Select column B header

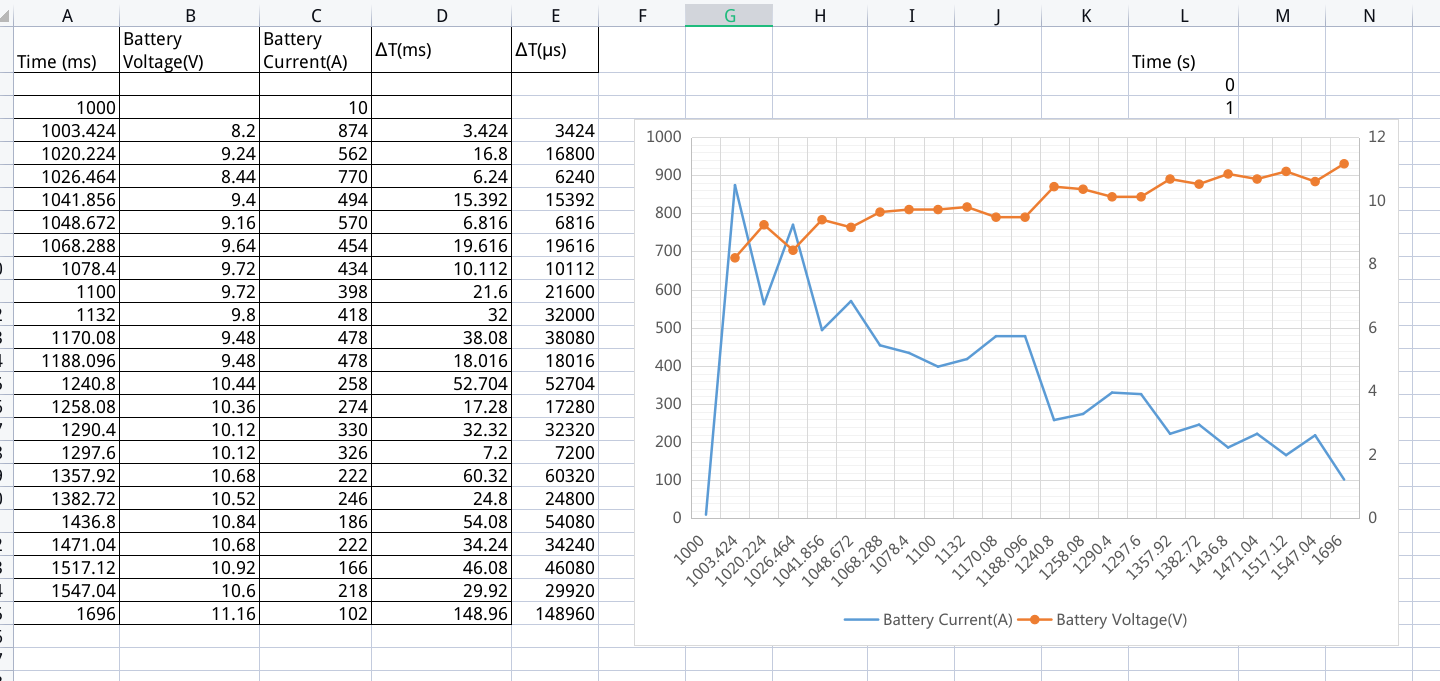tap(190, 15)
